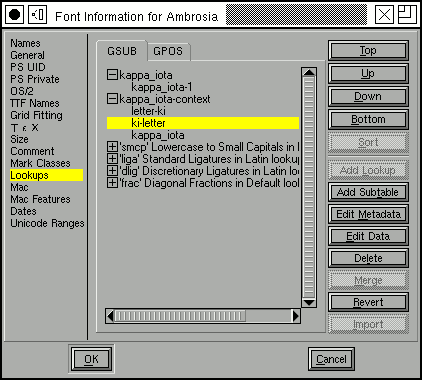This screenshot has height=380, width=422.
Task: Click the Revert button
Action: 368,302
